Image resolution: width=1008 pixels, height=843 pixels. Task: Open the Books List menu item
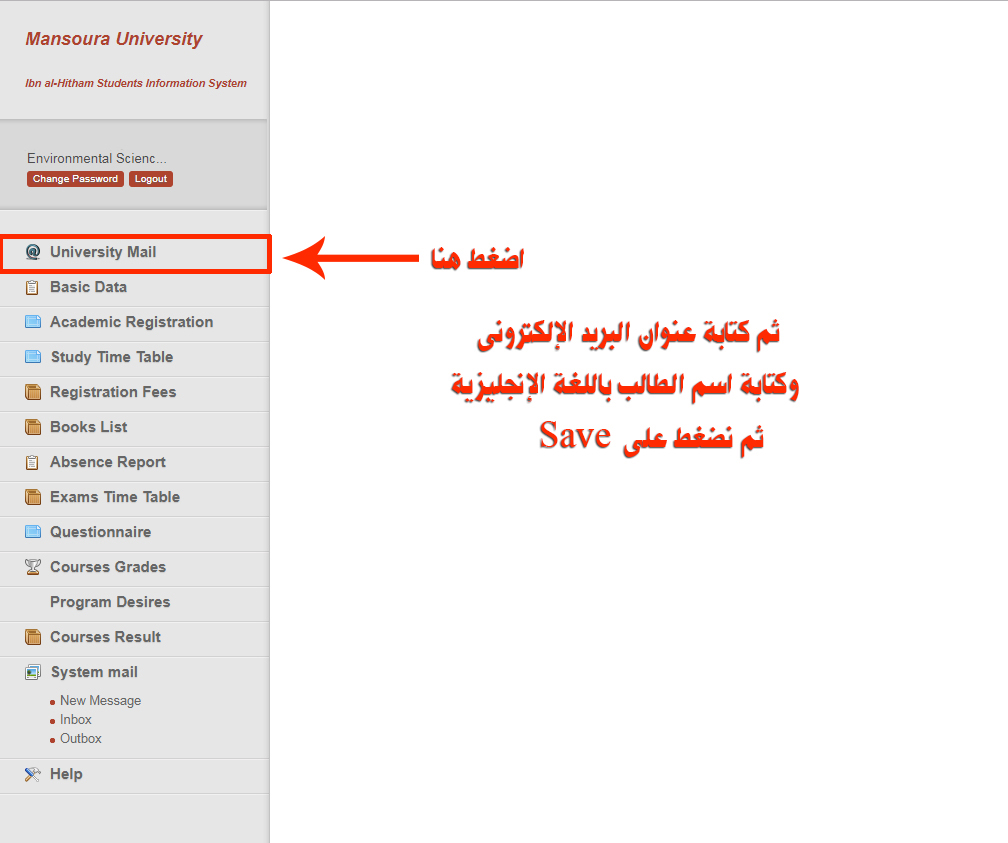pyautogui.click(x=88, y=427)
